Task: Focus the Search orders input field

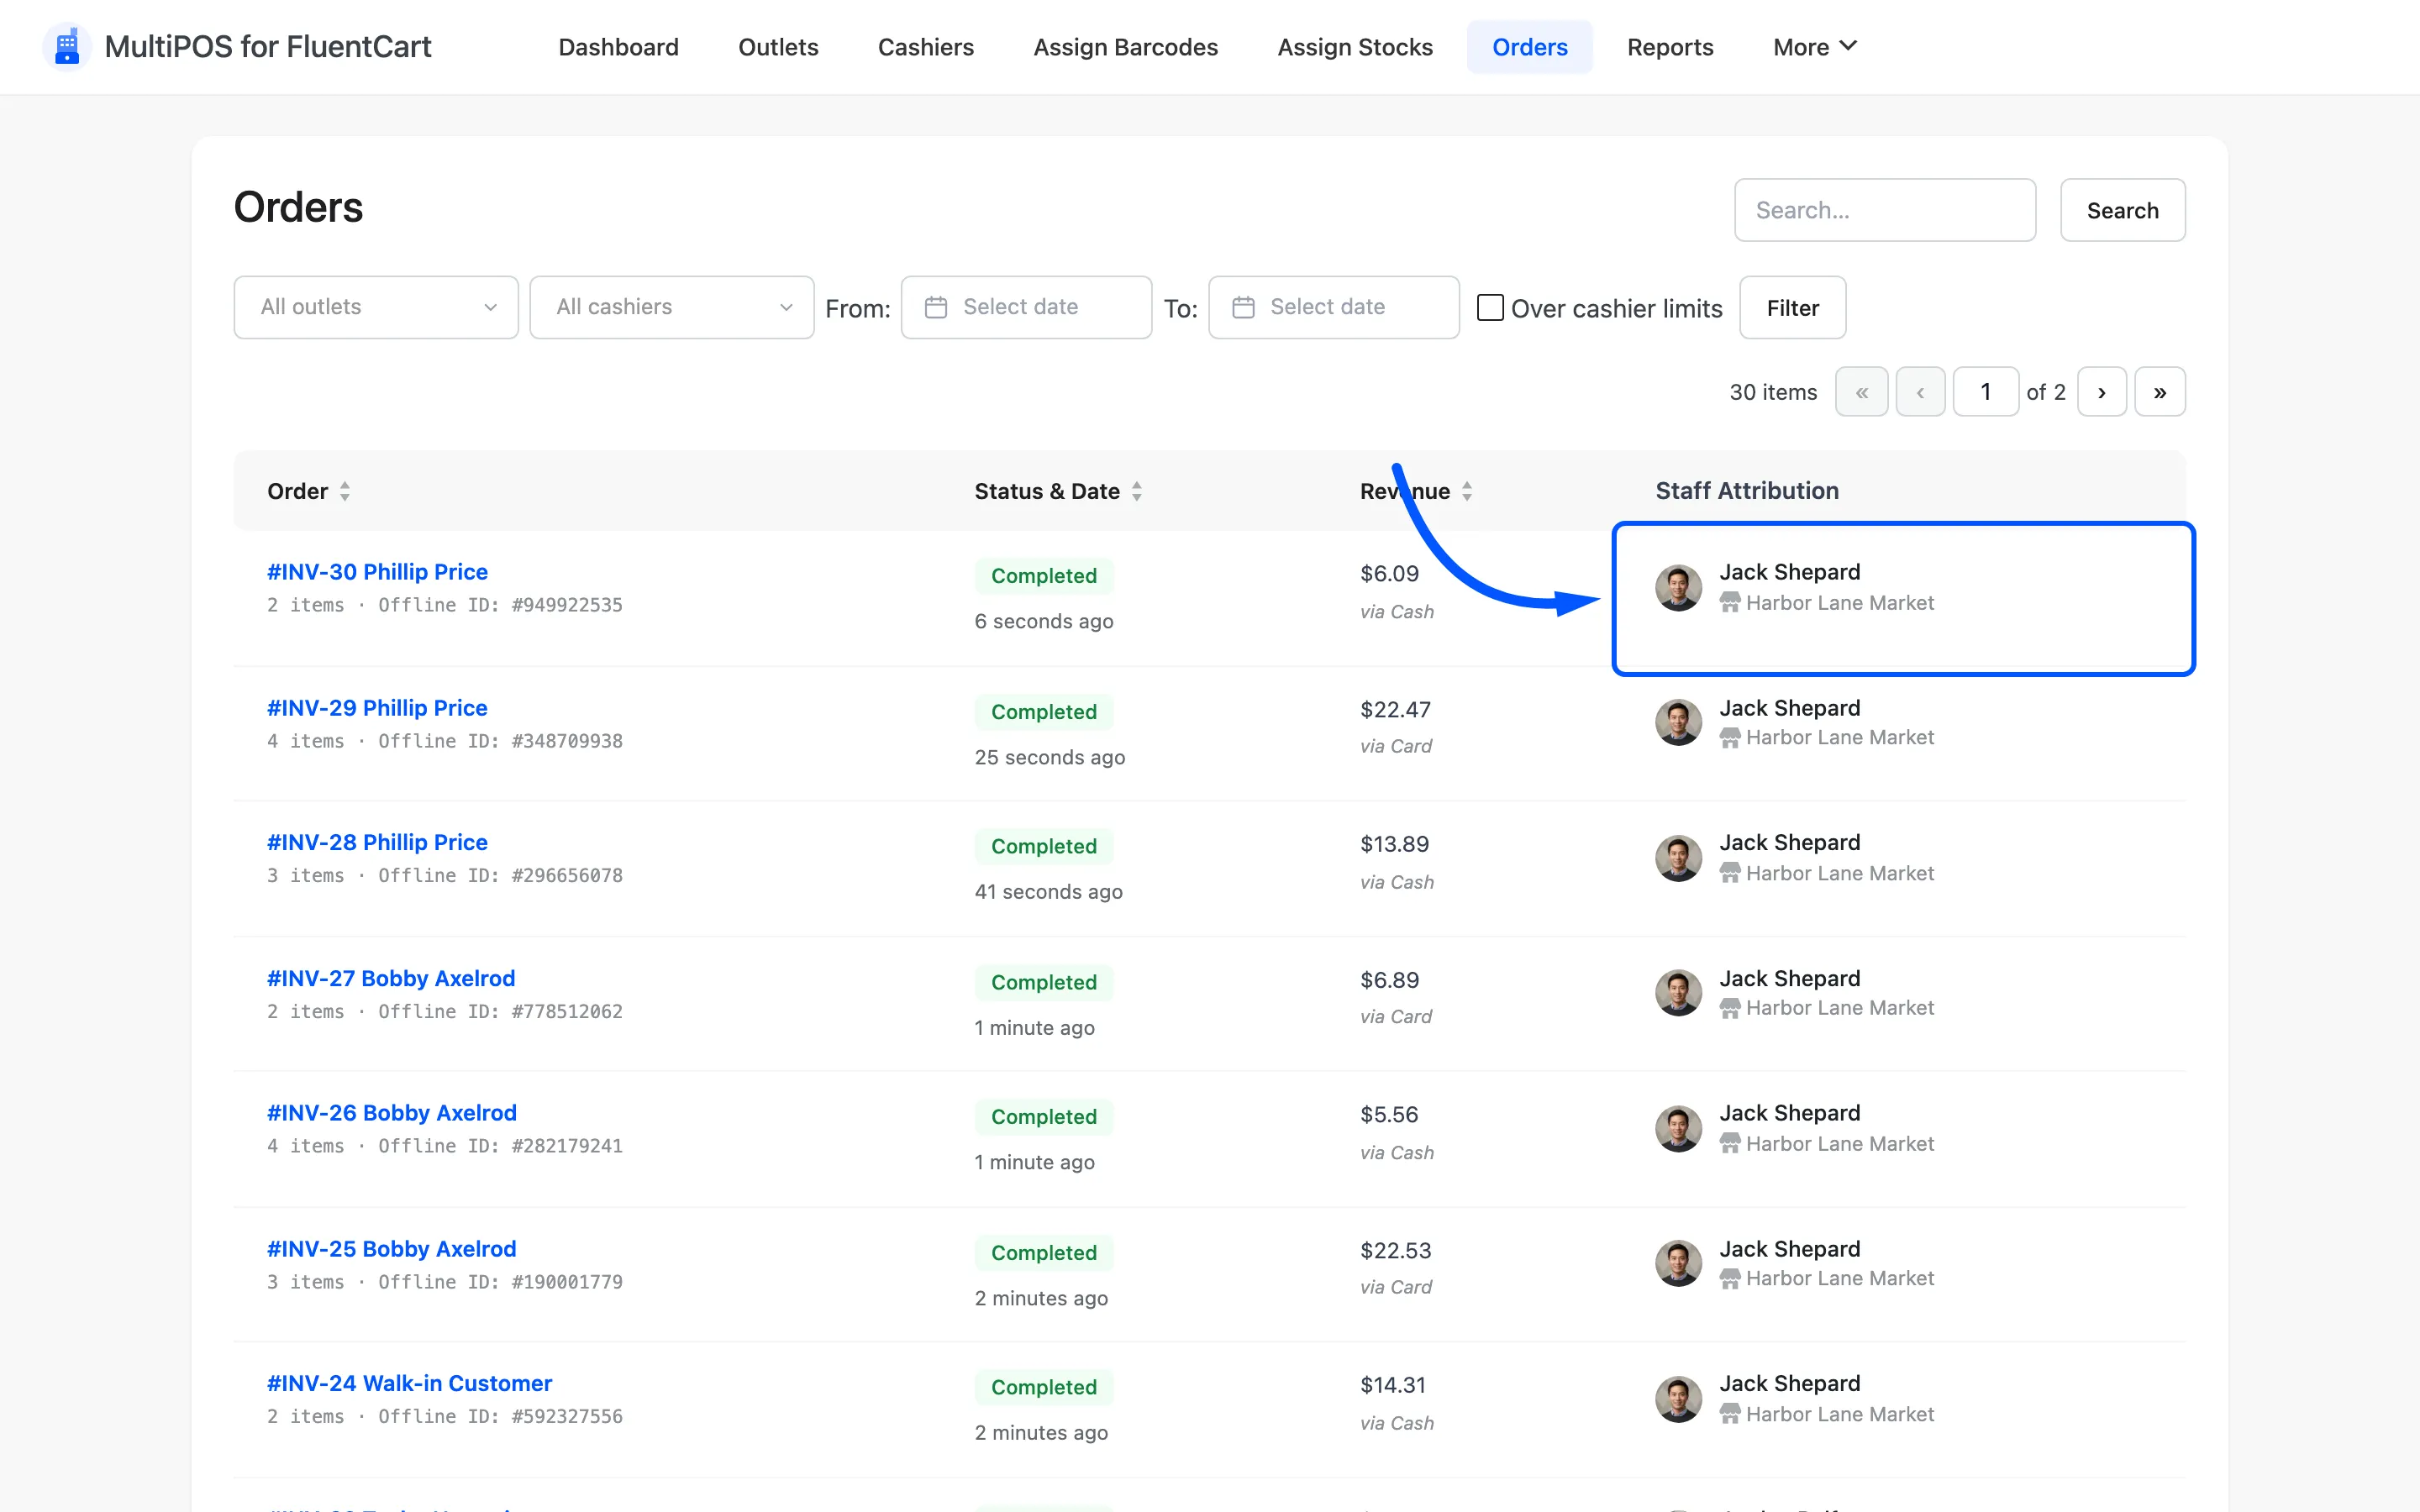Action: coord(1885,210)
